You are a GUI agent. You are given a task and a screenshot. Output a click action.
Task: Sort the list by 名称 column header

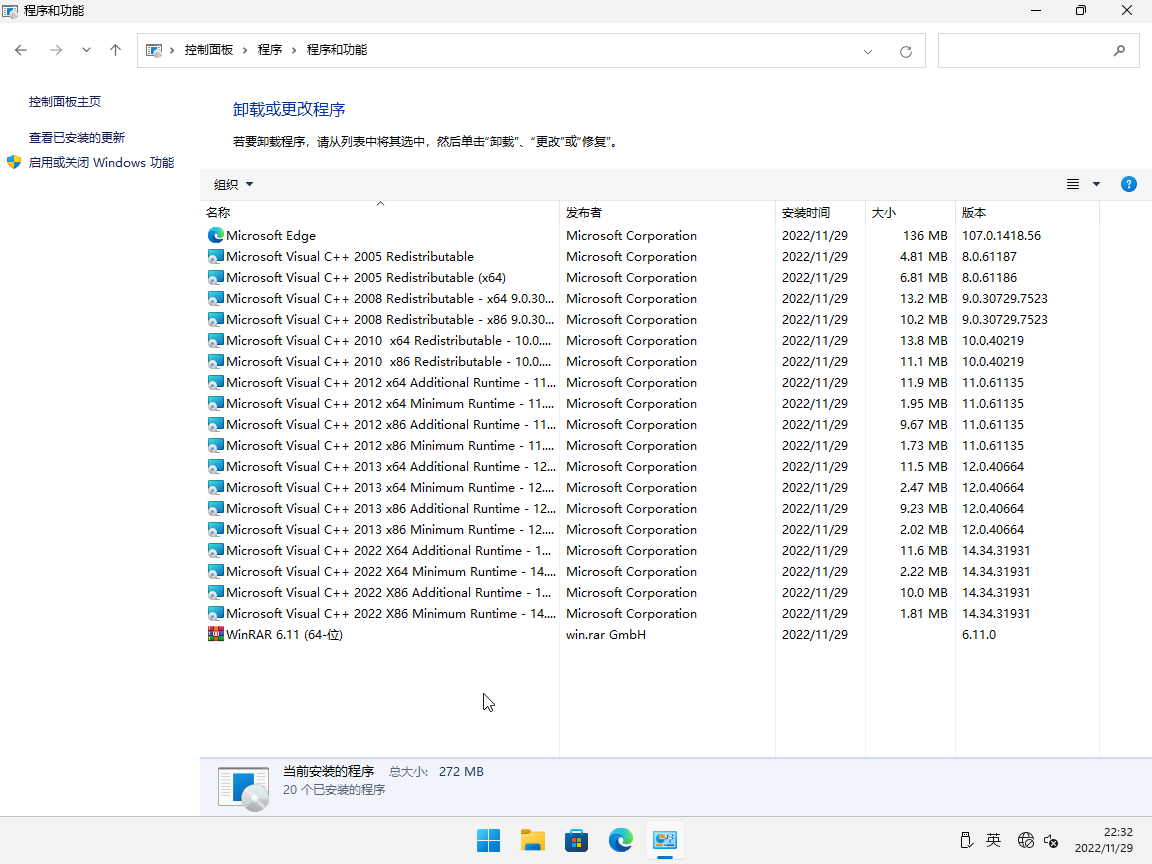(x=218, y=213)
